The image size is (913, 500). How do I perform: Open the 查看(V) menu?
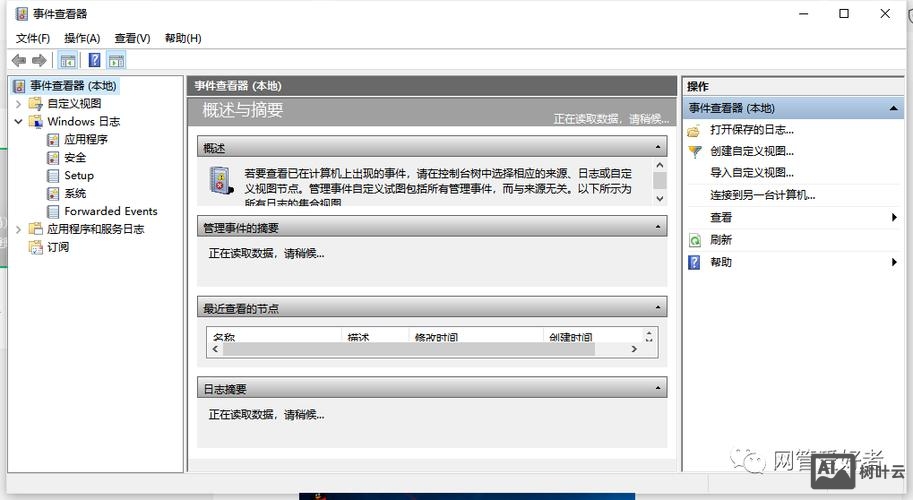click(132, 38)
